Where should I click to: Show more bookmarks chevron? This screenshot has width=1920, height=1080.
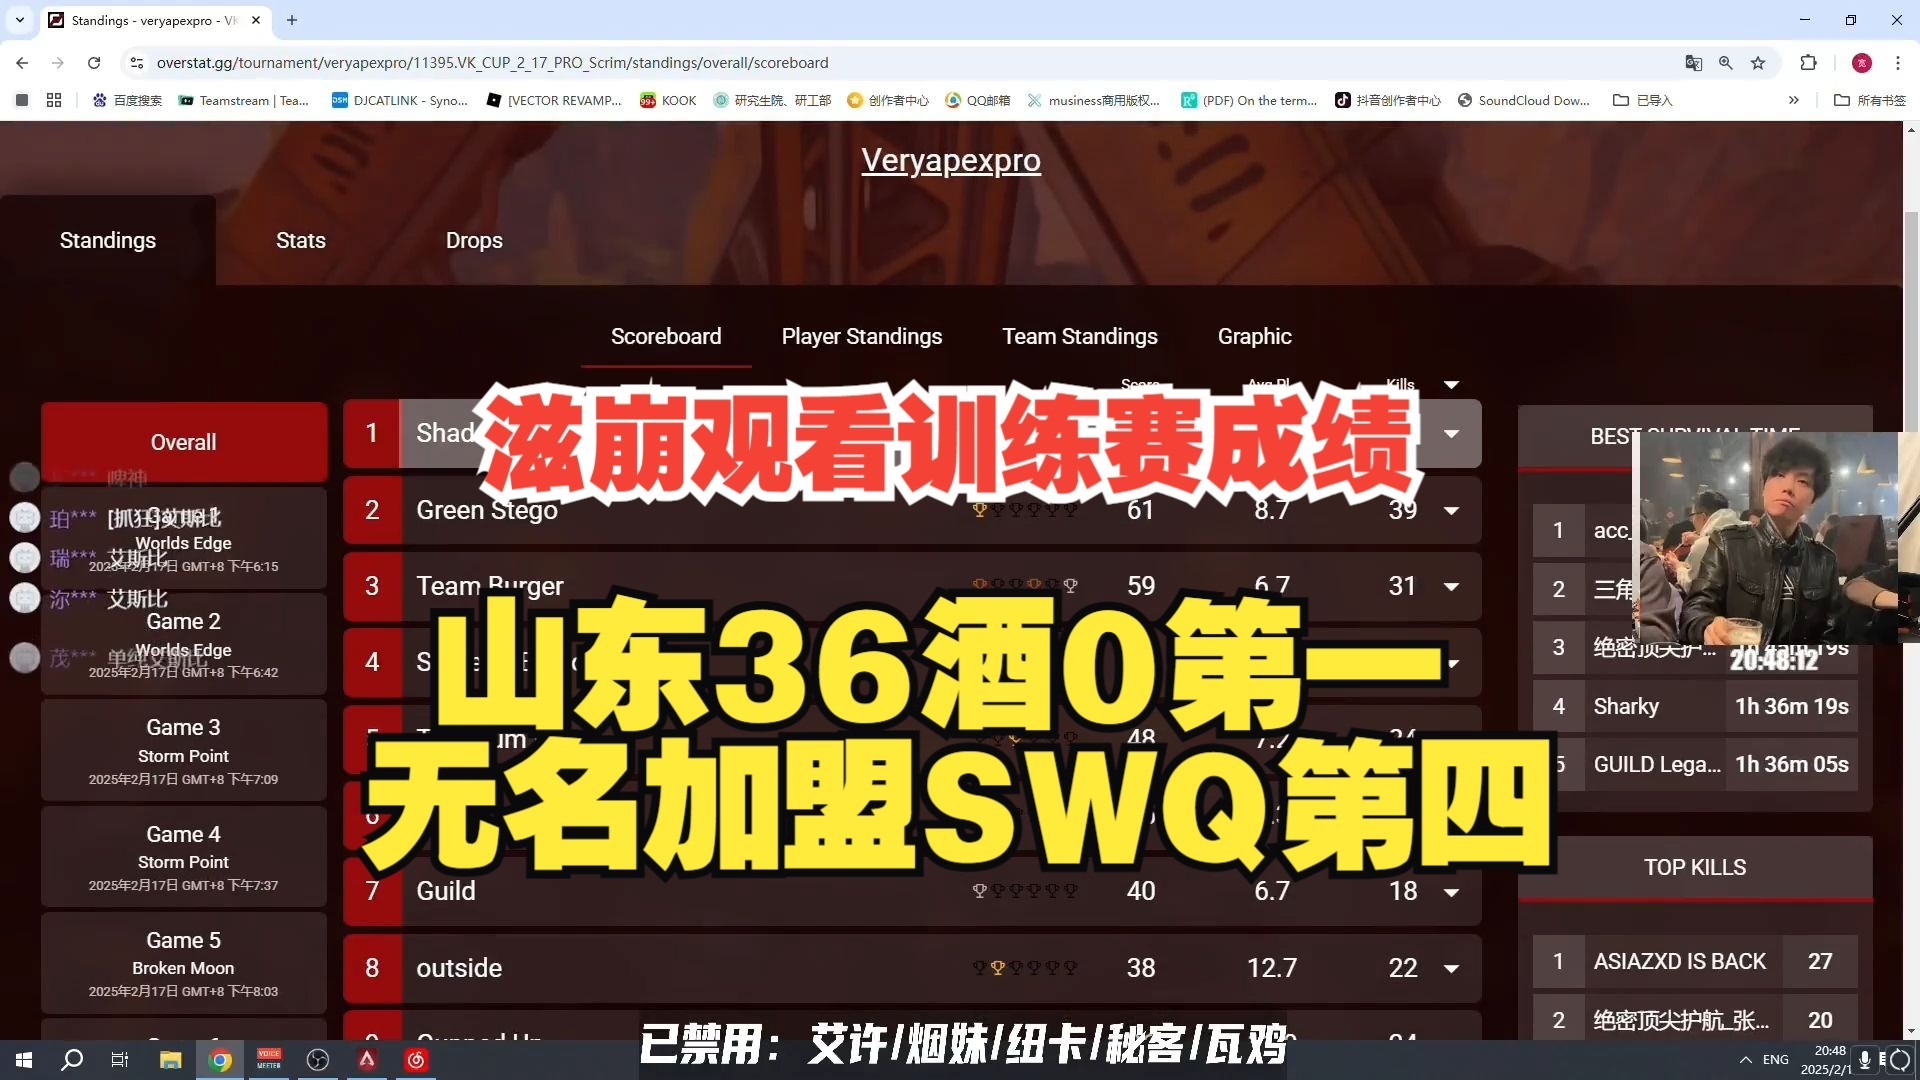[1793, 100]
